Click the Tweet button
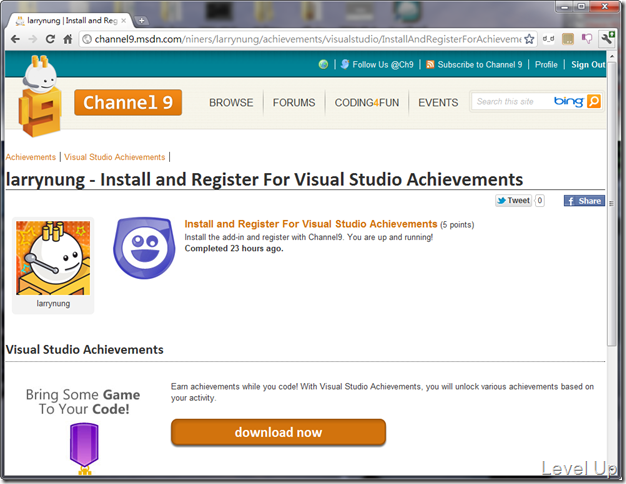Image resolution: width=626 pixels, height=484 pixels. pos(513,200)
